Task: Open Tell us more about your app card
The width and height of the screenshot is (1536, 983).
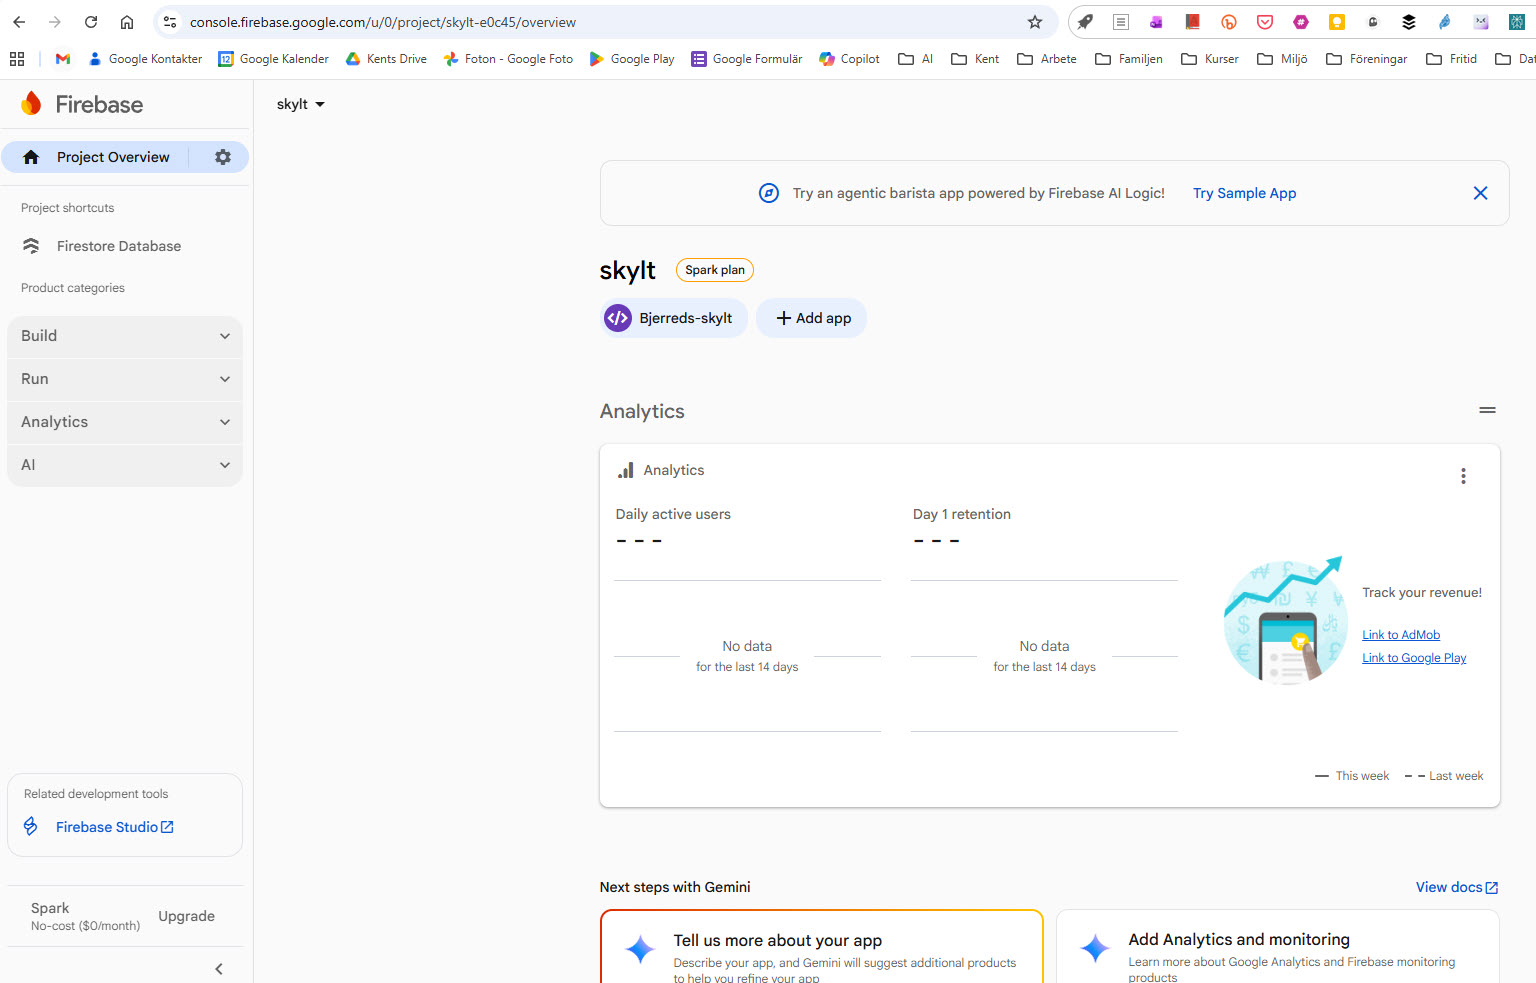Action: click(x=822, y=947)
